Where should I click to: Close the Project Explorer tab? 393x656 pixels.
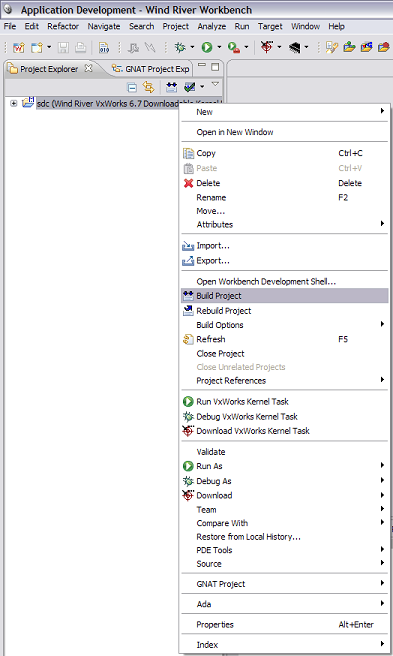(x=88, y=68)
